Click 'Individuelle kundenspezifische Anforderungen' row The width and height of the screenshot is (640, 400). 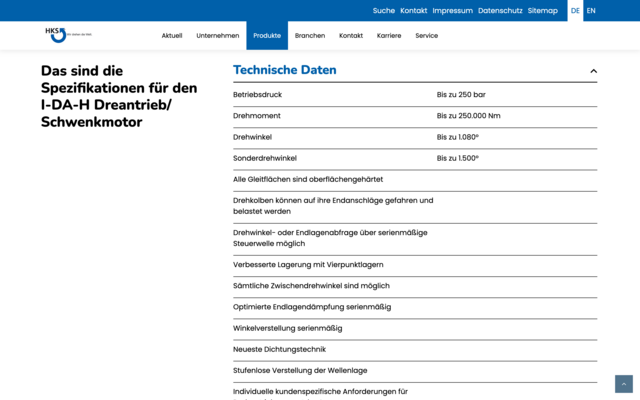pyautogui.click(x=415, y=392)
